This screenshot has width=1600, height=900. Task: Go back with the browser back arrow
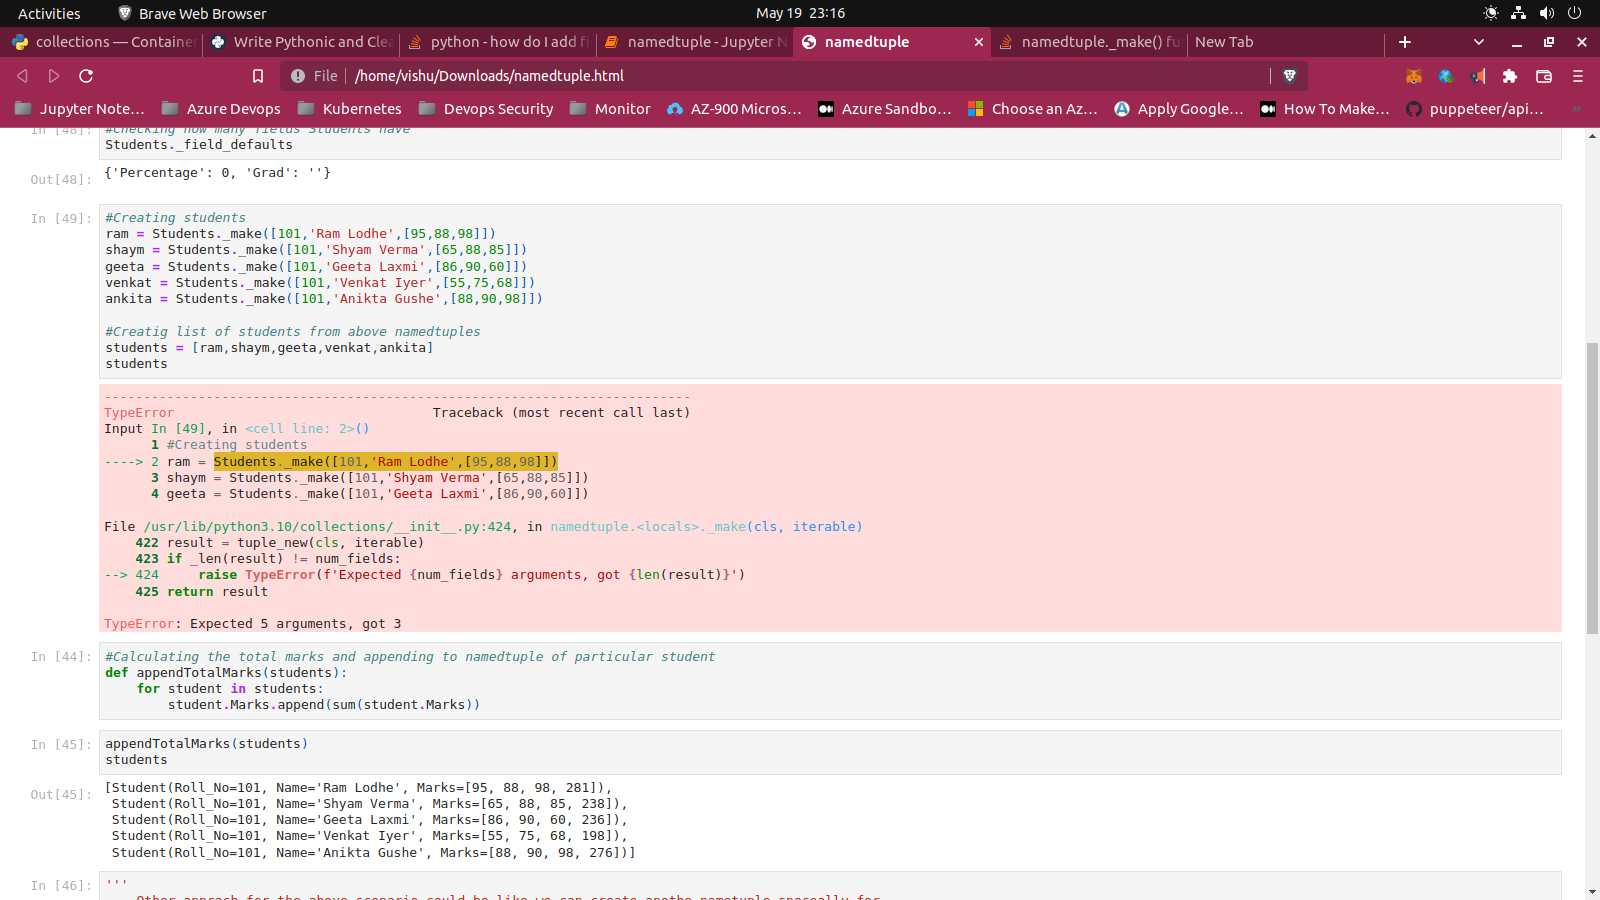pos(22,76)
